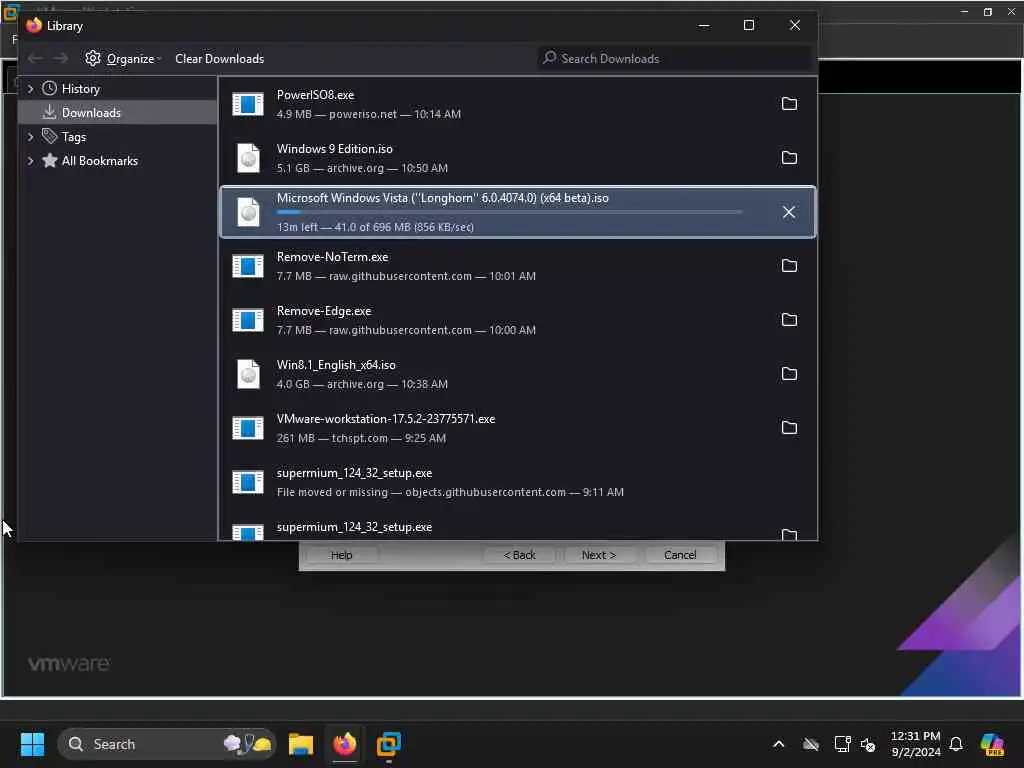Viewport: 1024px width, 768px height.
Task: Open File Explorer from the taskbar
Action: click(301, 744)
